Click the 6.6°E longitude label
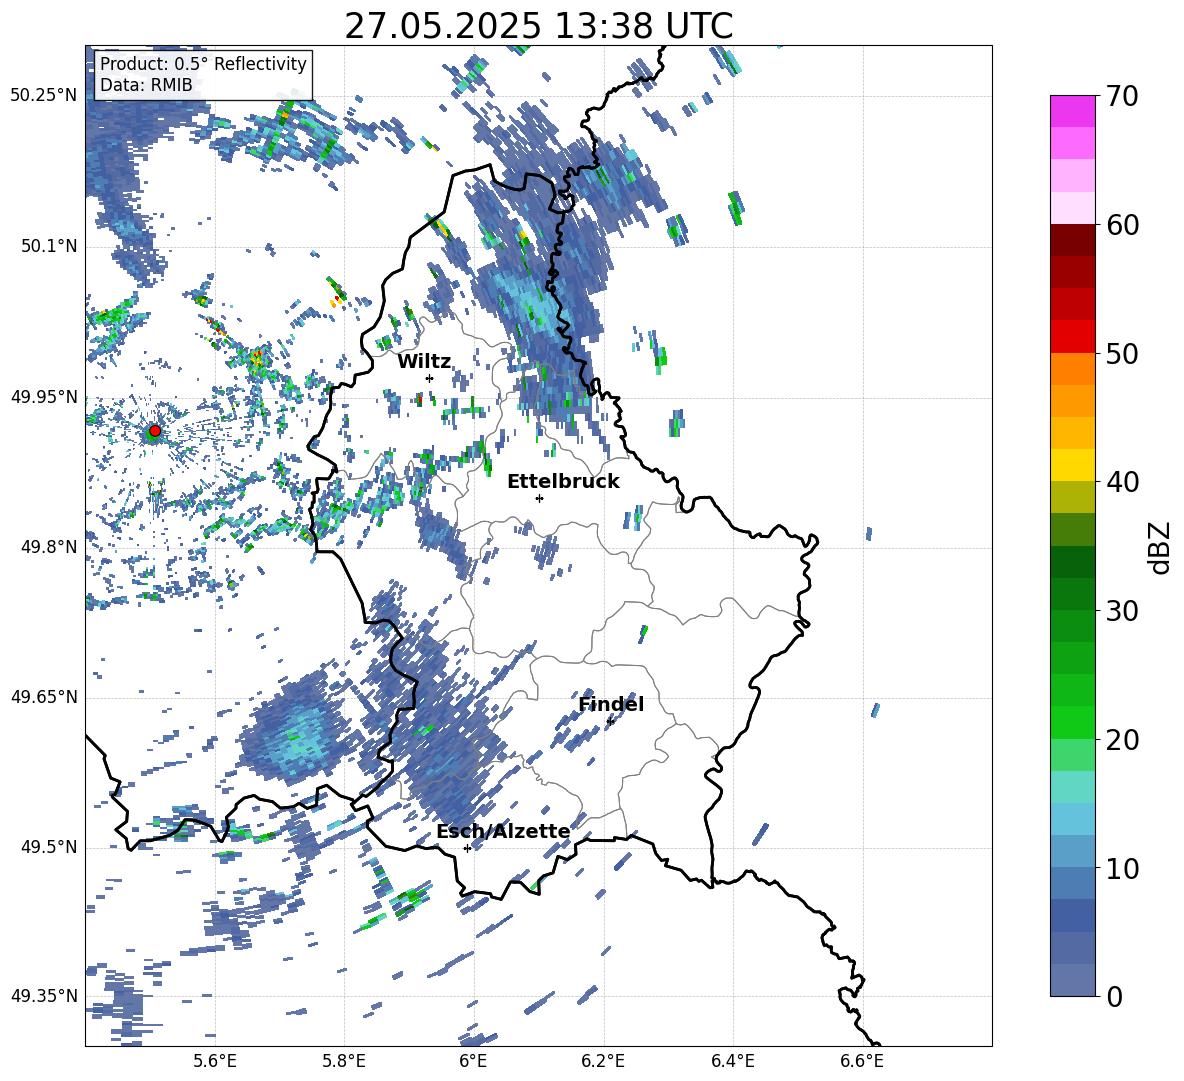1184x1081 pixels. point(862,1062)
